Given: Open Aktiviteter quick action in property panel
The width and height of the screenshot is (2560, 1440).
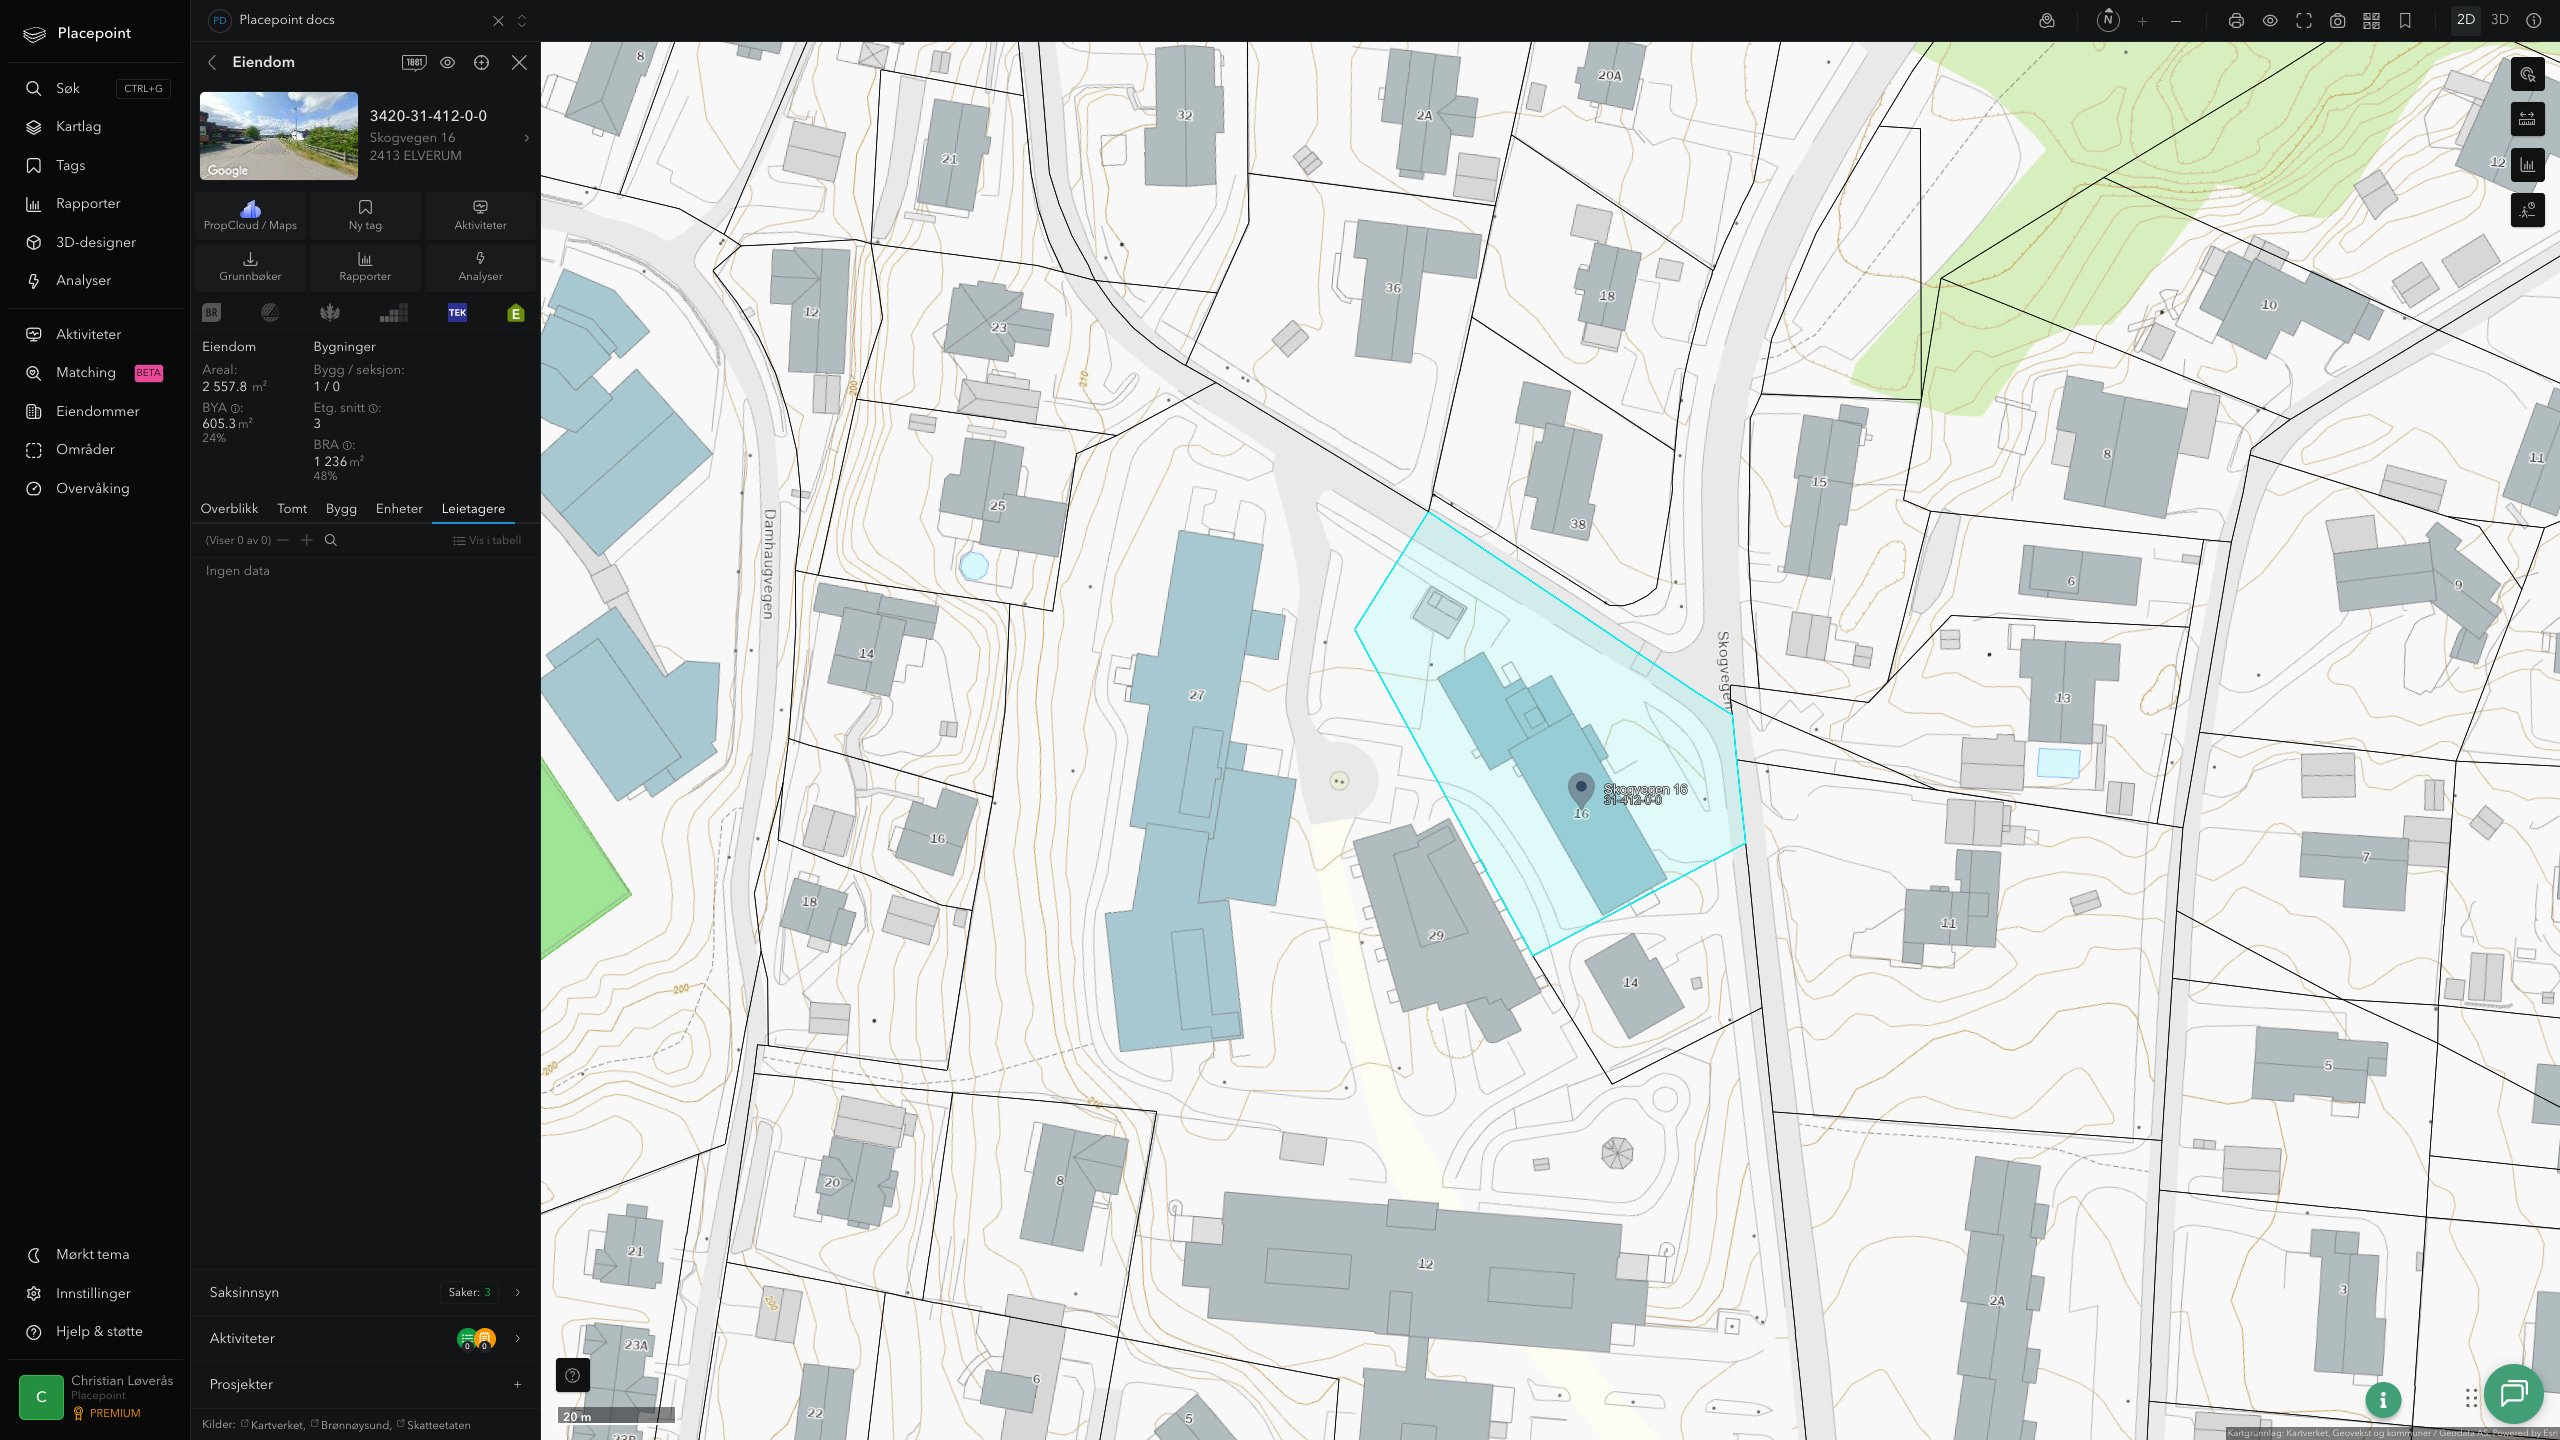Looking at the screenshot, I should (480, 215).
